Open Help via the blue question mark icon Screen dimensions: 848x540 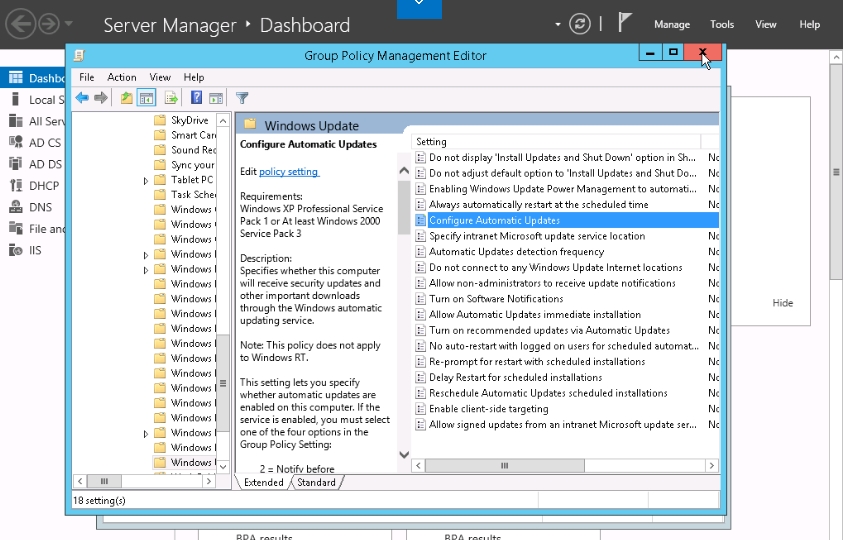(197, 98)
